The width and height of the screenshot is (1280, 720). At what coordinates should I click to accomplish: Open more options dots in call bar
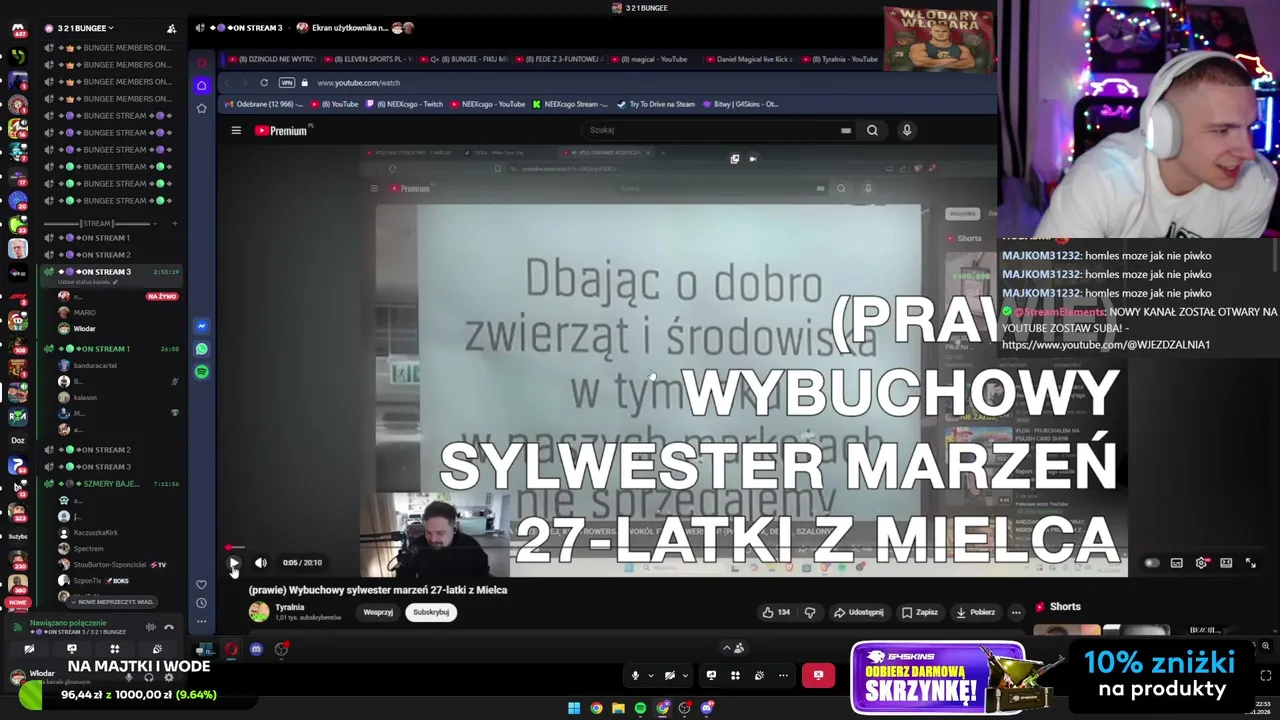pyautogui.click(x=783, y=675)
